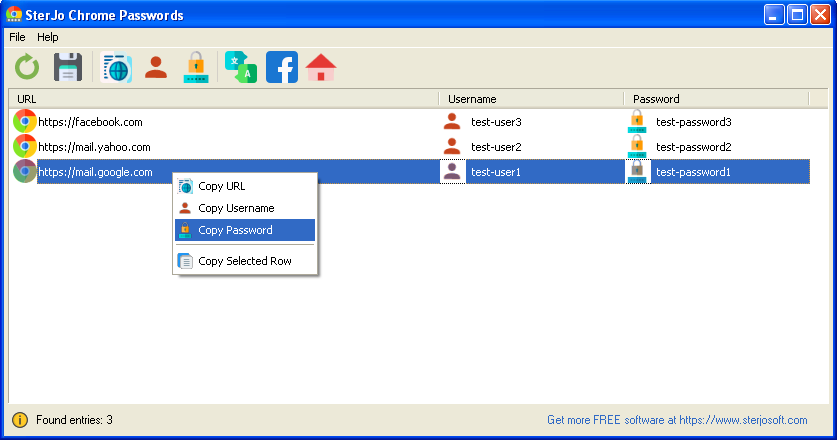Screen dimensions: 837x440
Task: Click the Home page toolbar icon
Action: [x=321, y=67]
